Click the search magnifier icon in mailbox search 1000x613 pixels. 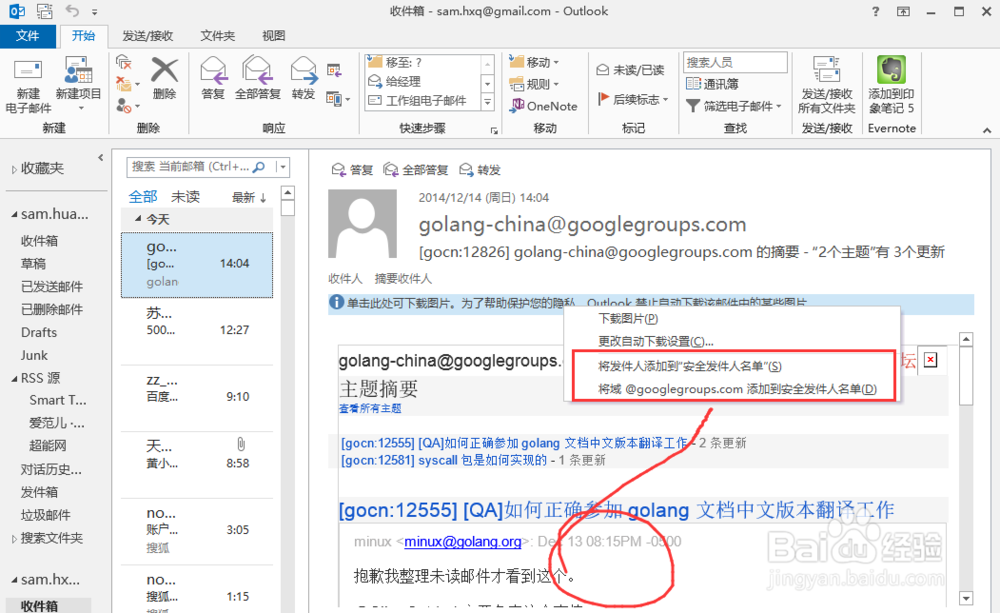coord(259,167)
